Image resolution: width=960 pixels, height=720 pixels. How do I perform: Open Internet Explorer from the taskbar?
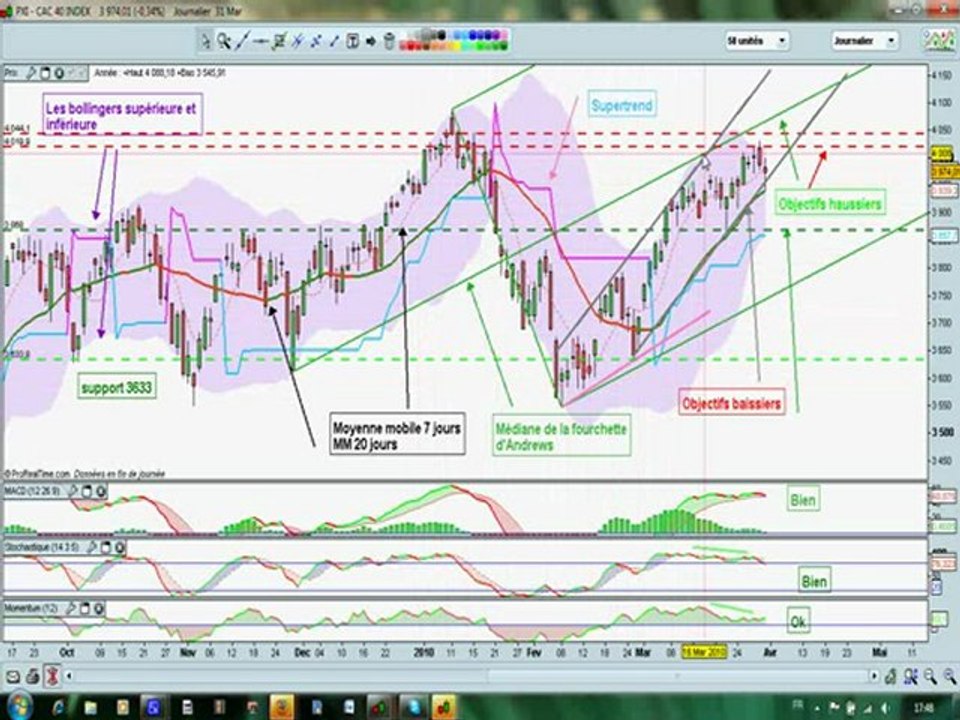[x=59, y=708]
